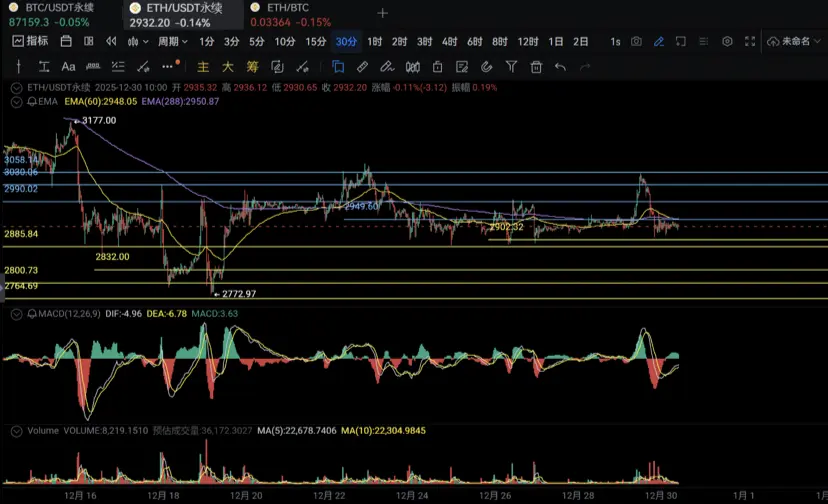828x504 pixels.
Task: Open the 未命名 layout dropdown
Action: [794, 41]
